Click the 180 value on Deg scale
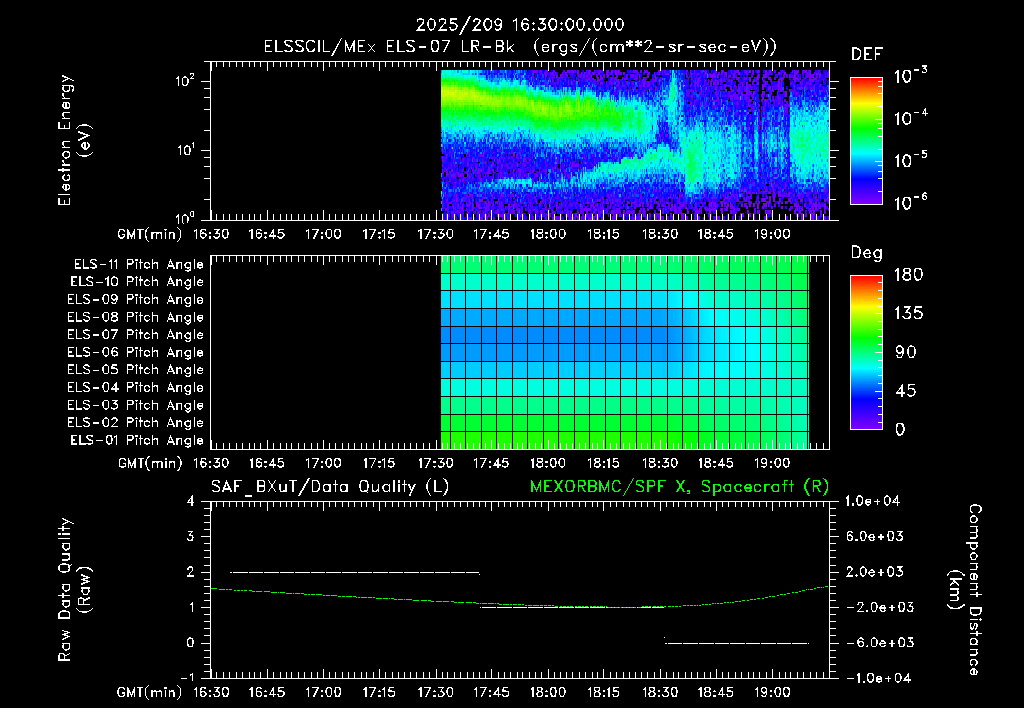Viewport: 1024px width, 708px height. 908,275
